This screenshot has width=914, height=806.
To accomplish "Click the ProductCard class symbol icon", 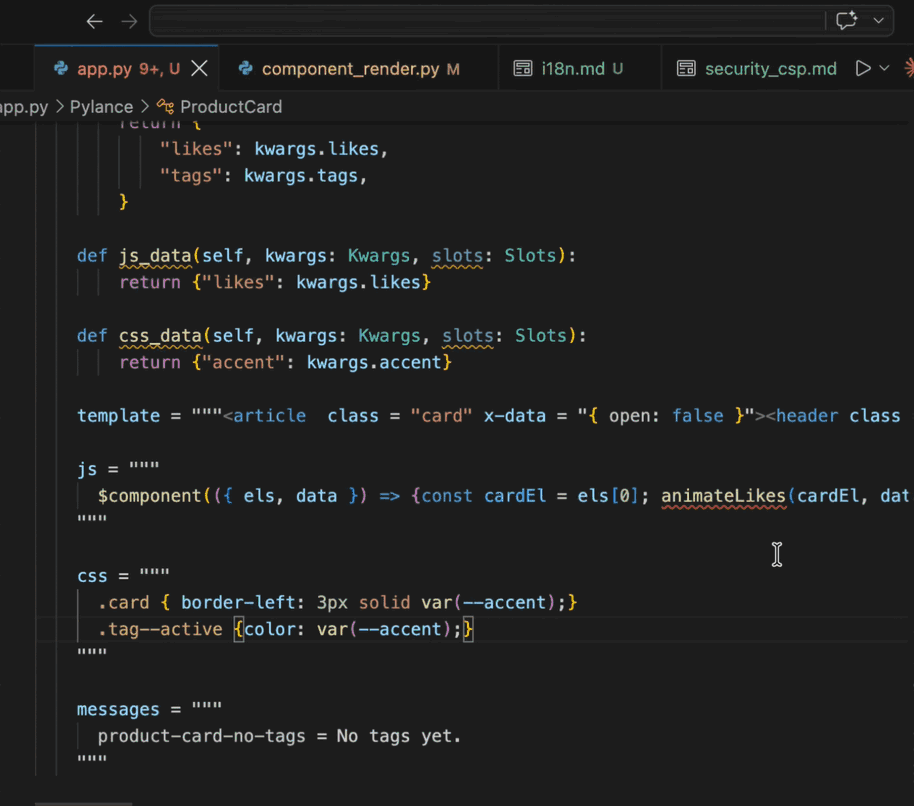I will pyautogui.click(x=165, y=107).
